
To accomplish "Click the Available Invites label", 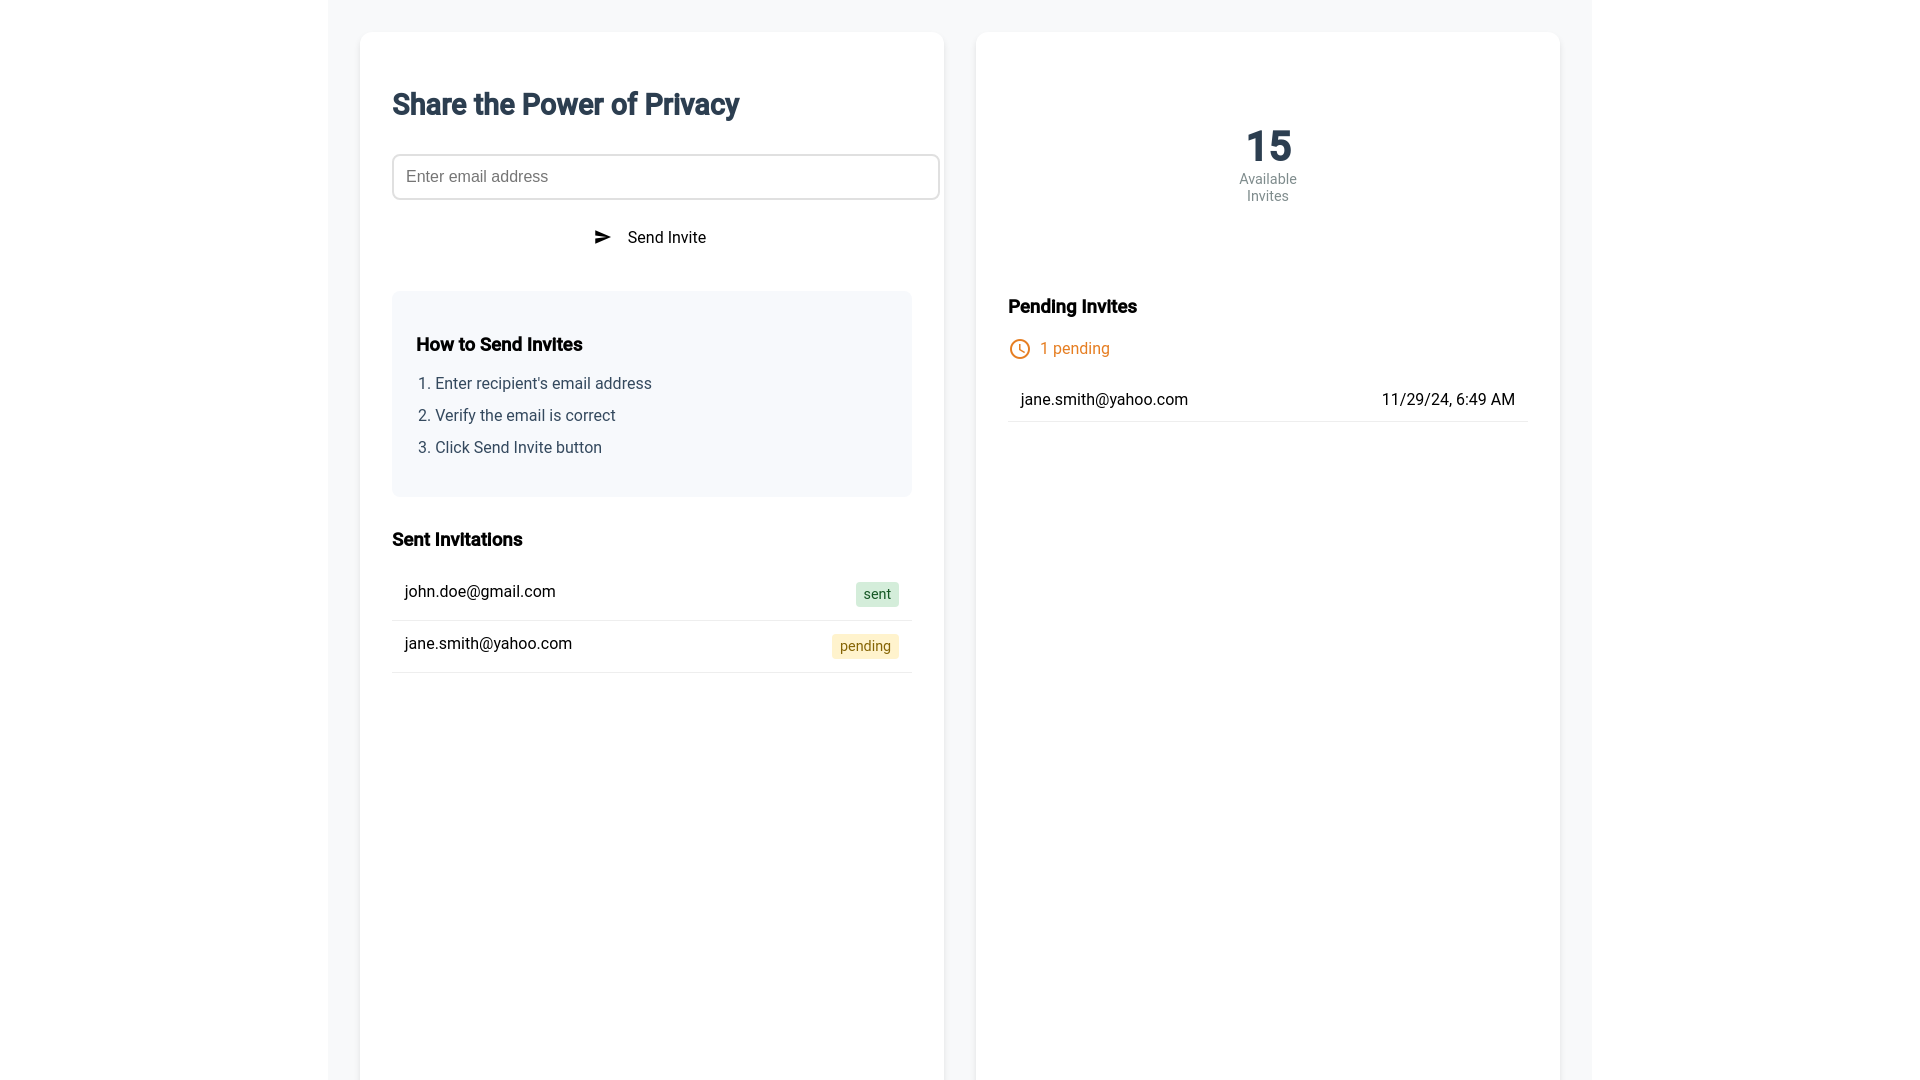I will point(1267,187).
